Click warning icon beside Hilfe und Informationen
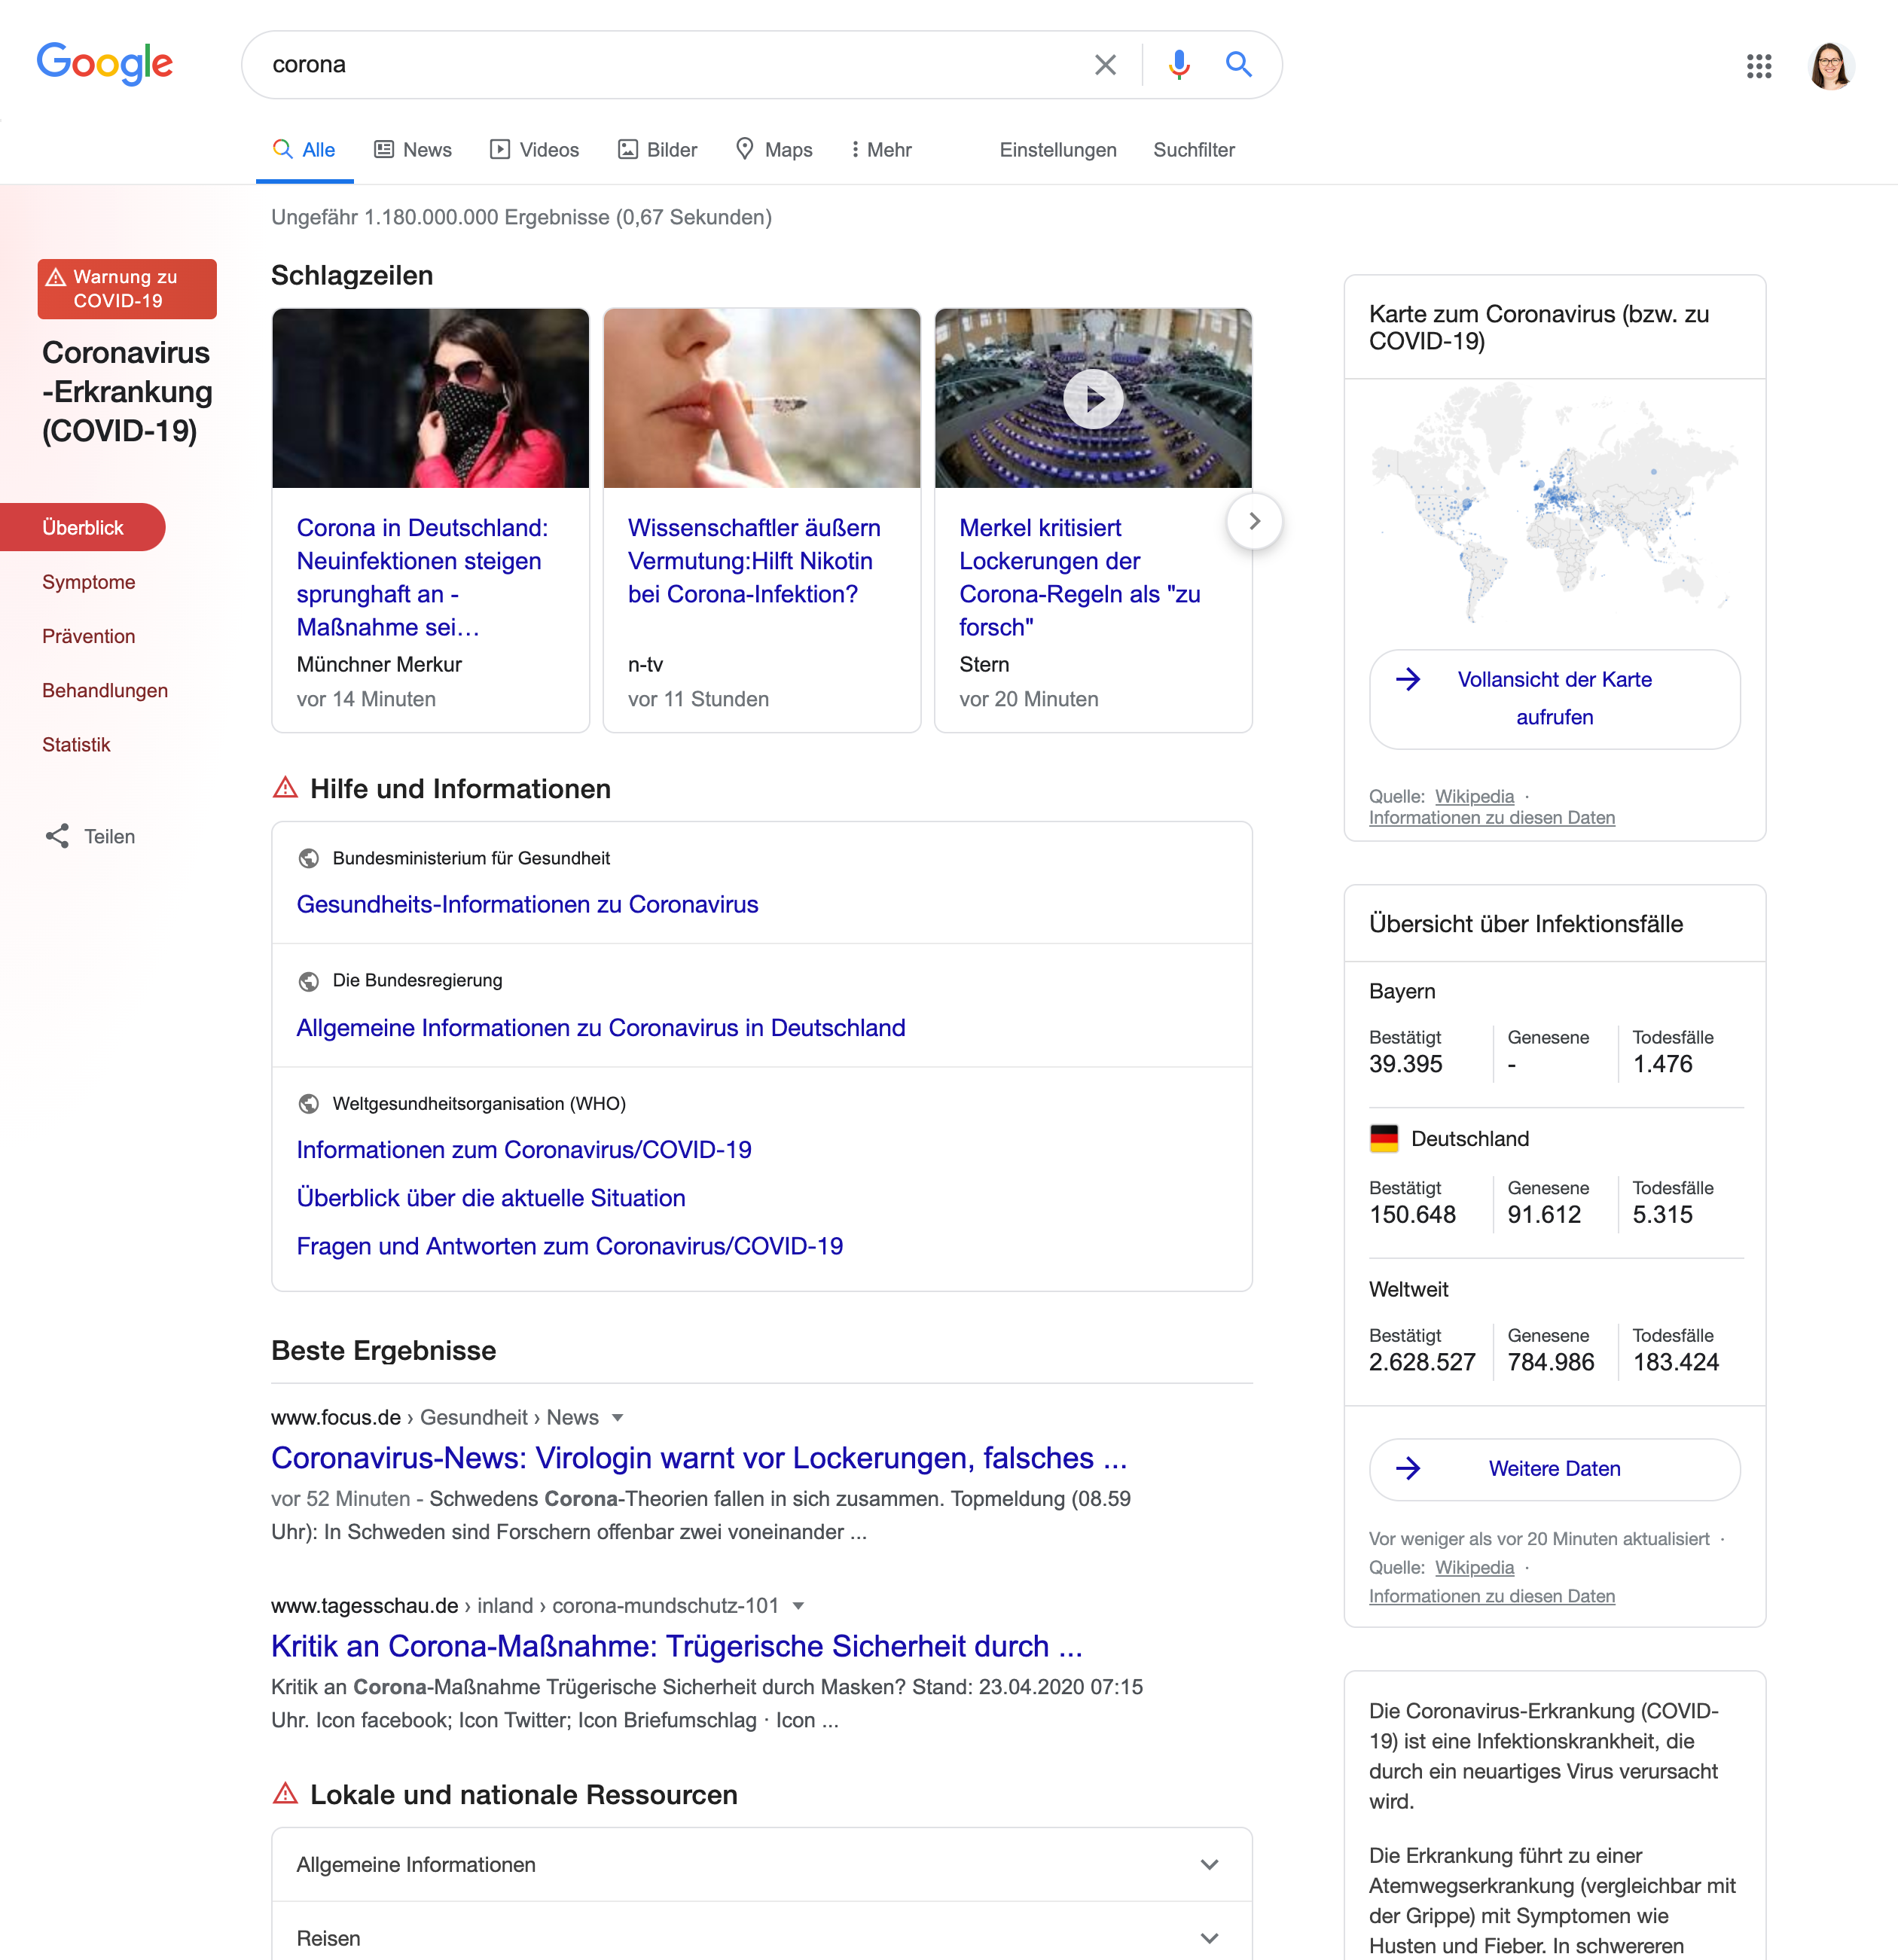This screenshot has height=1960, width=1898. (x=285, y=788)
